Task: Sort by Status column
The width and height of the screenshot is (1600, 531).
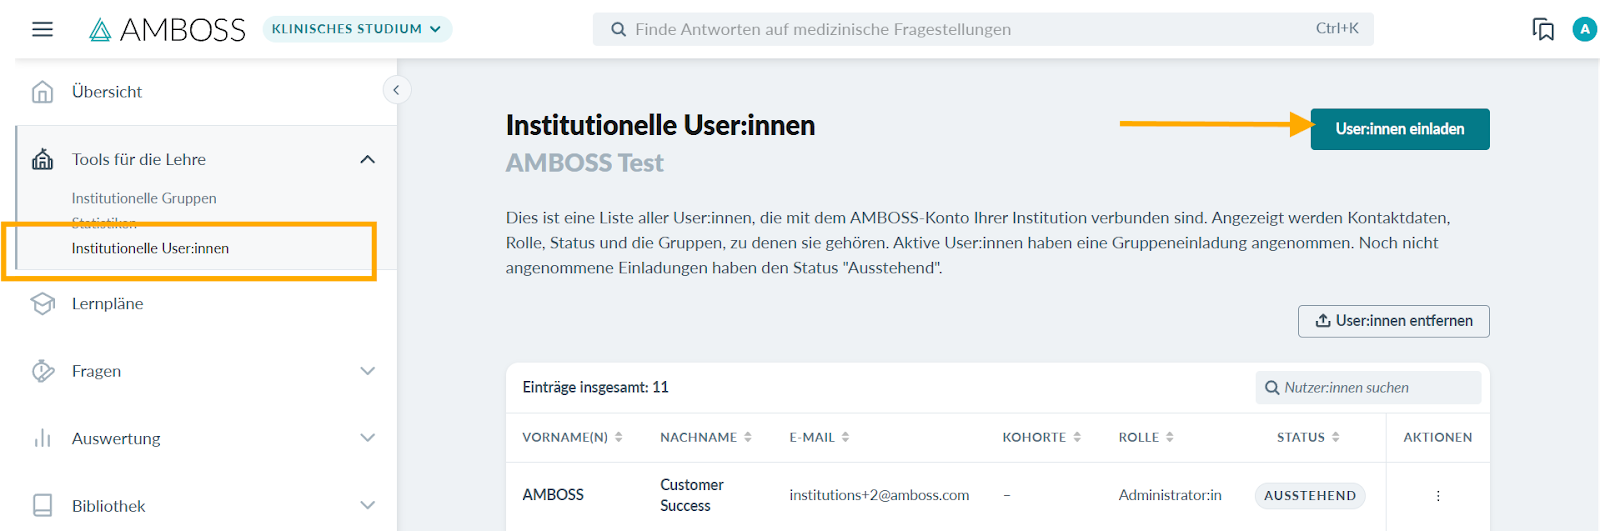Action: click(1308, 437)
